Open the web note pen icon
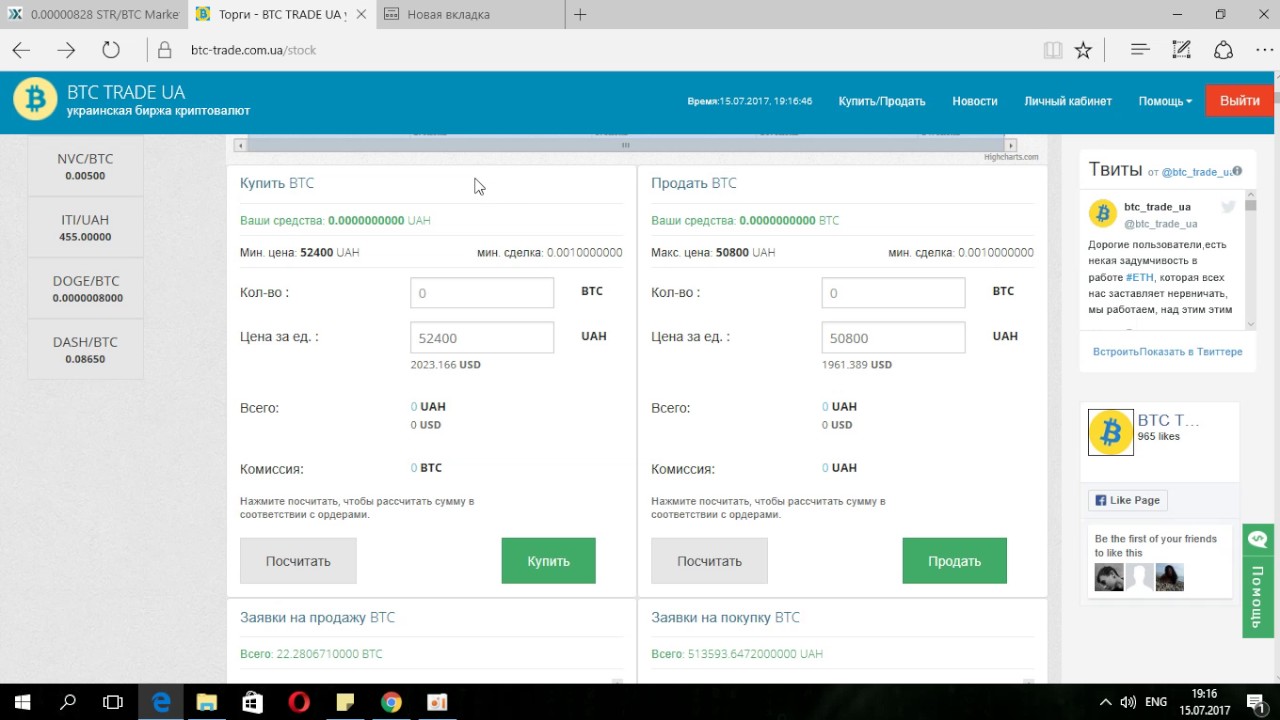 point(1181,50)
